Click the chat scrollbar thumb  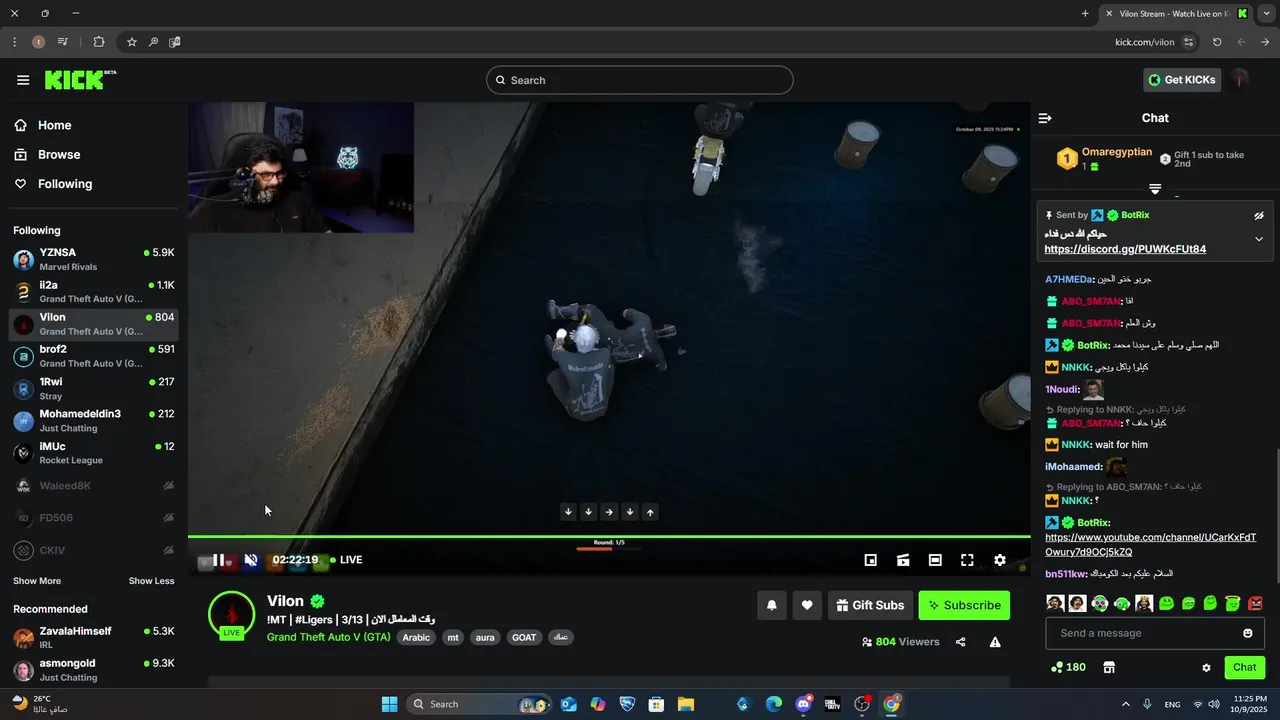click(x=1277, y=517)
